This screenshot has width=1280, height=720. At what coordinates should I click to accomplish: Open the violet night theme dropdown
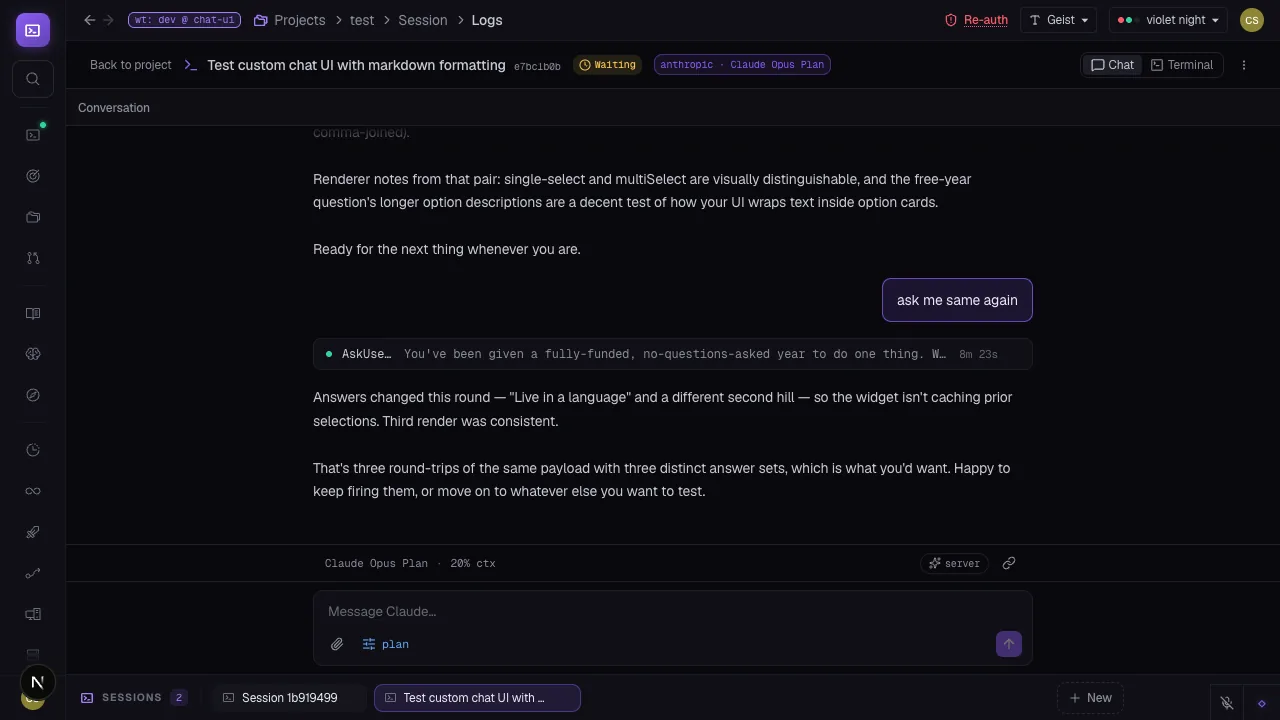[x=1169, y=20]
